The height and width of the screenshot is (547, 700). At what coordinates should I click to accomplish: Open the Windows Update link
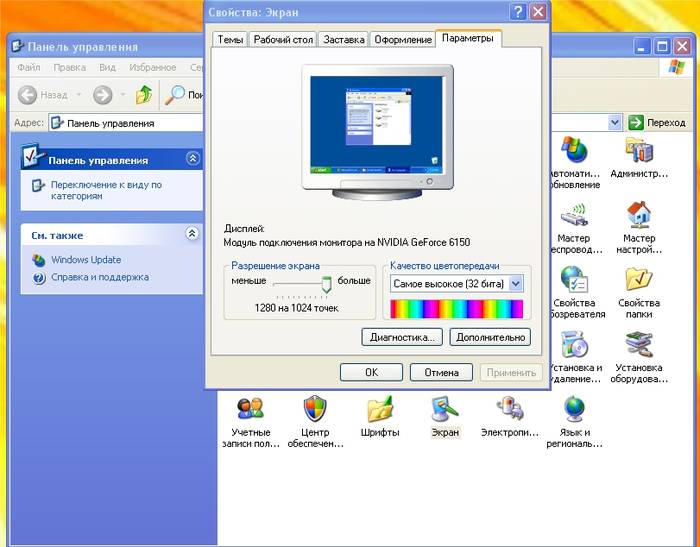pyautogui.click(x=86, y=260)
